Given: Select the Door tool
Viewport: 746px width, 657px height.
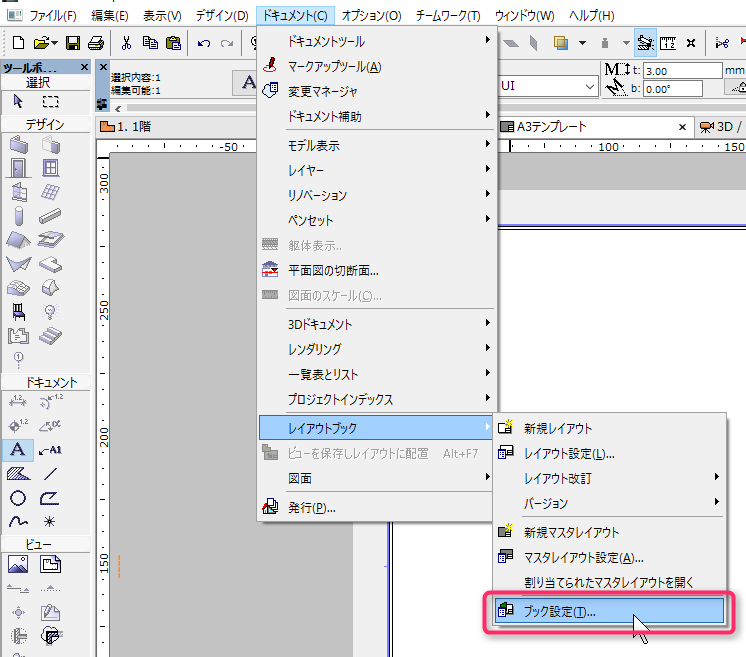Looking at the screenshot, I should point(19,168).
